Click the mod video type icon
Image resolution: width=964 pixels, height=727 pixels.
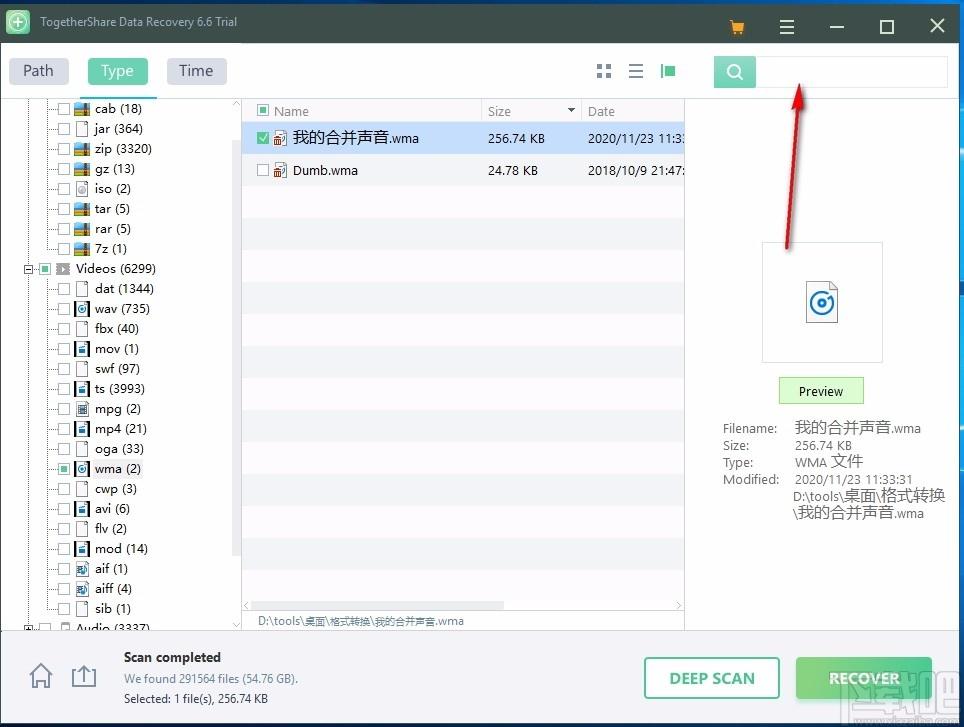tap(82, 549)
